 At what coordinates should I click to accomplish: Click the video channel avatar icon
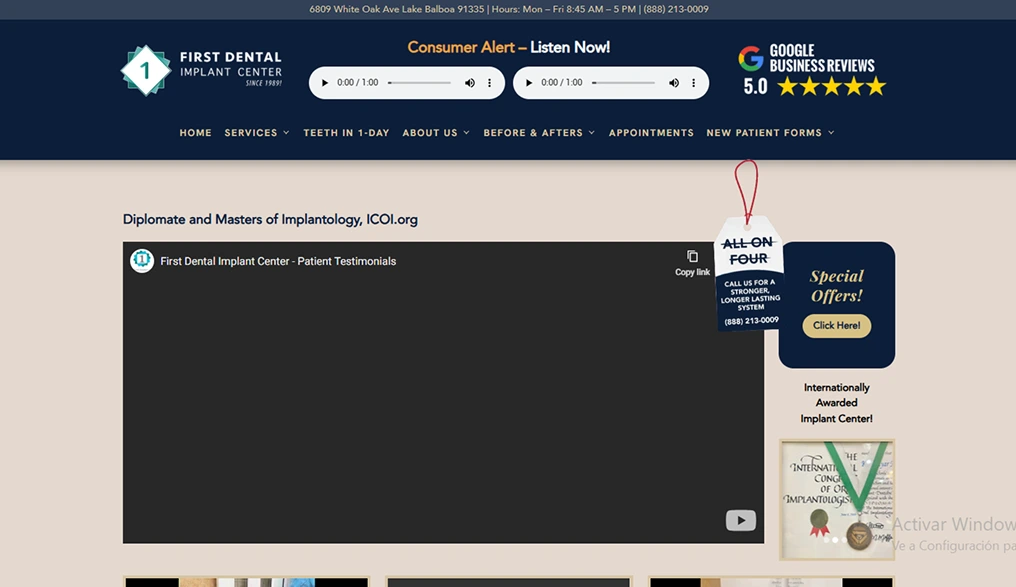click(142, 261)
